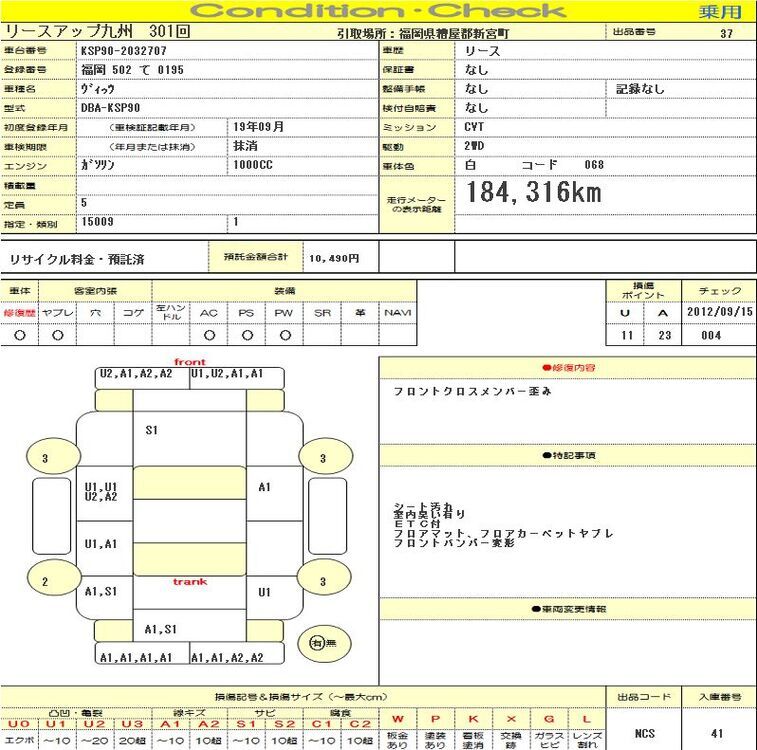Select the body color code 068
Image resolution: width=757 pixels, height=750 pixels.
point(594,165)
